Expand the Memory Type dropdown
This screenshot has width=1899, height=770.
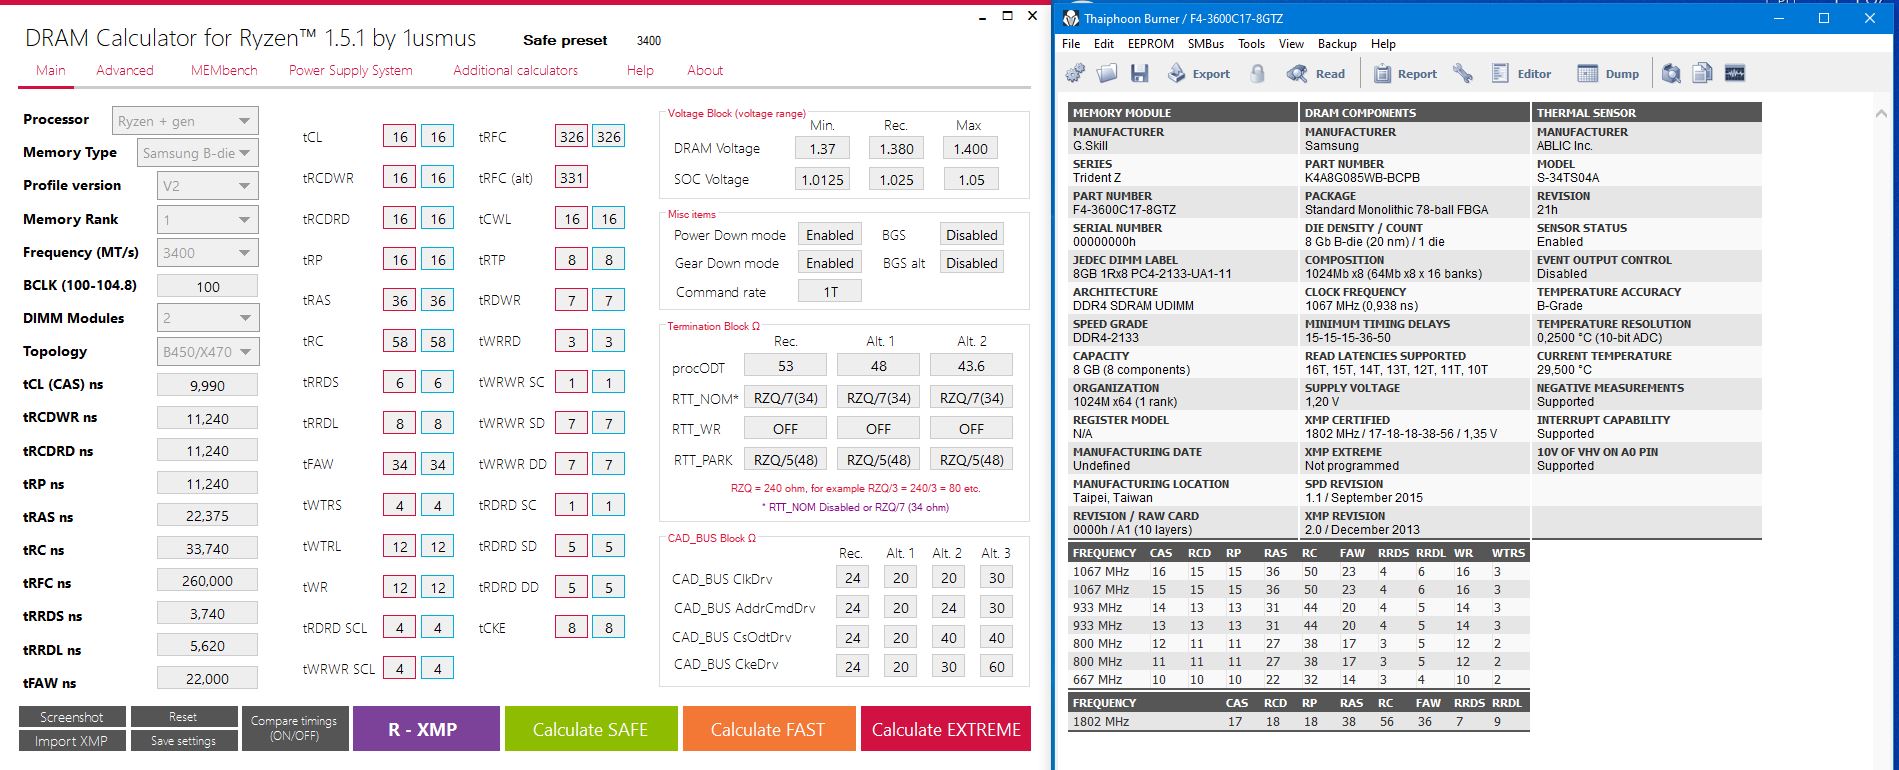pos(198,153)
